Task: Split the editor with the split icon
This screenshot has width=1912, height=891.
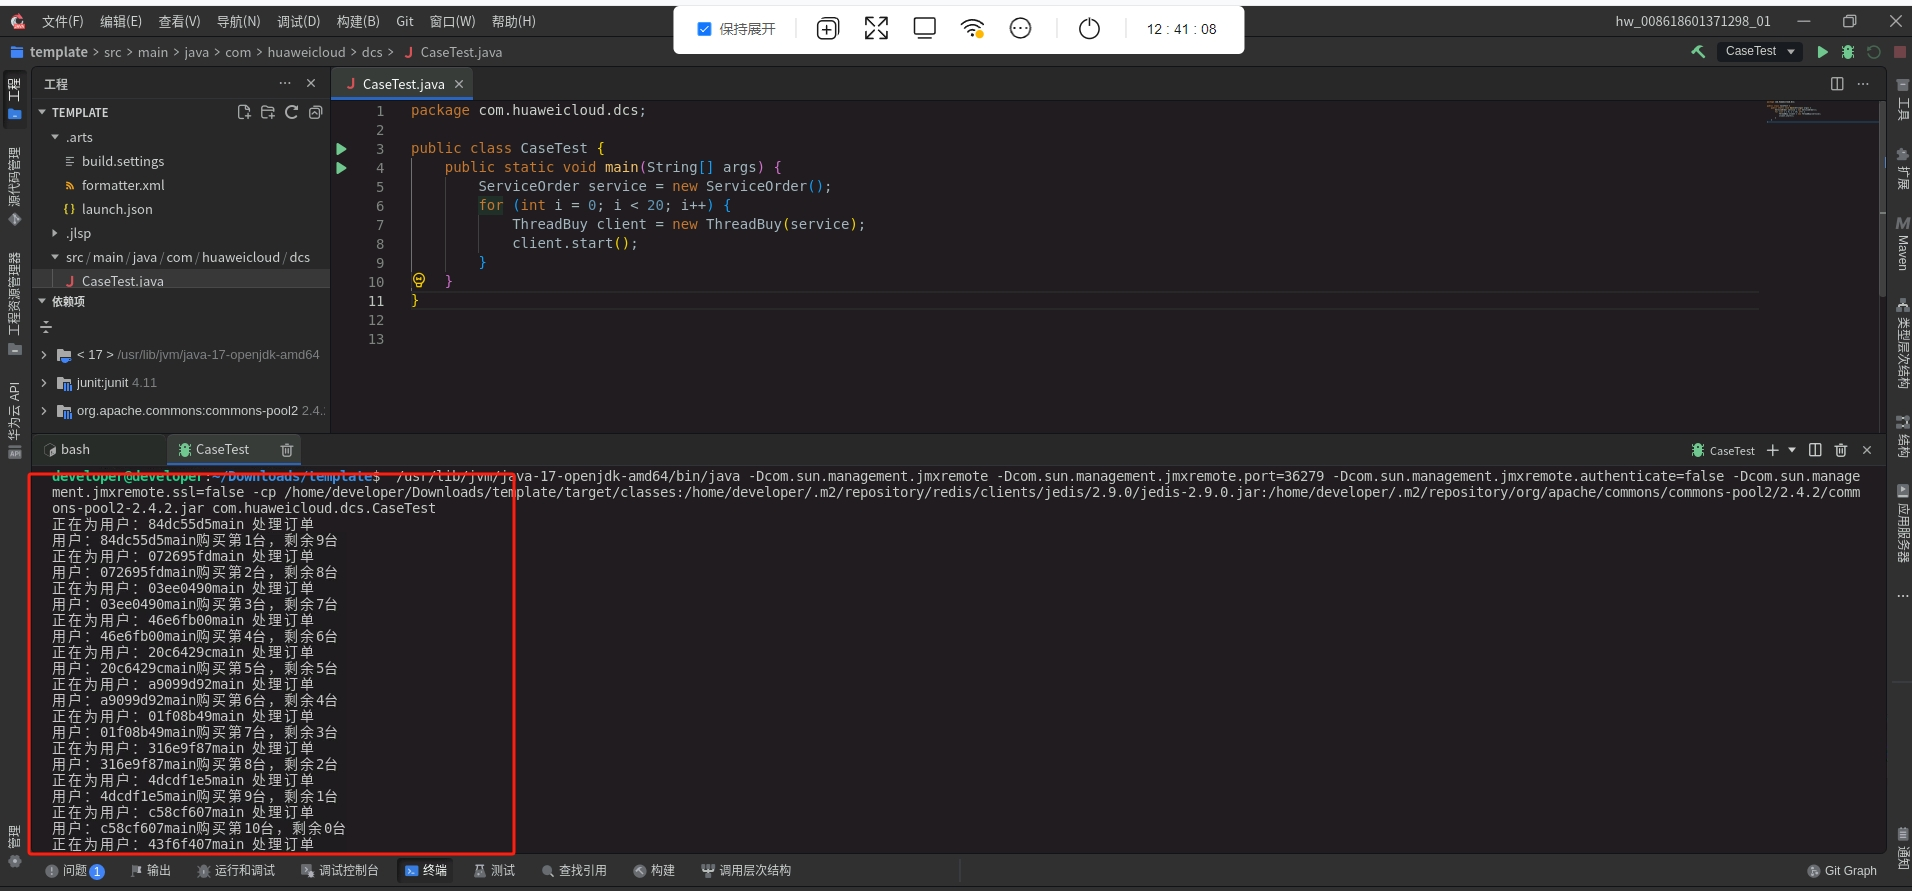Action: [1837, 84]
